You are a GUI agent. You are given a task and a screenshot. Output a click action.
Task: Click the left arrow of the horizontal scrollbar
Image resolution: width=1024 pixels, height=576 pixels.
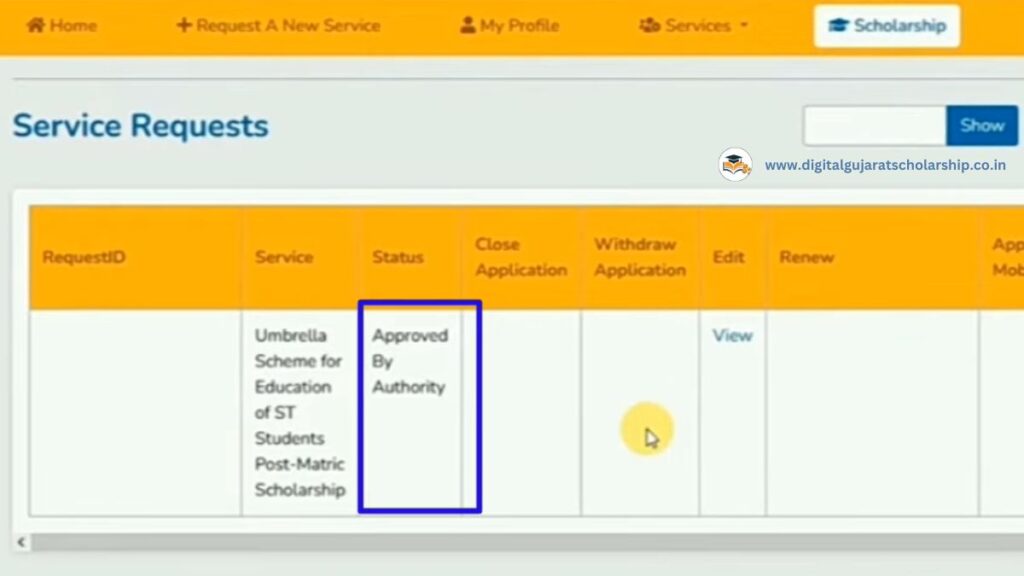coord(20,542)
